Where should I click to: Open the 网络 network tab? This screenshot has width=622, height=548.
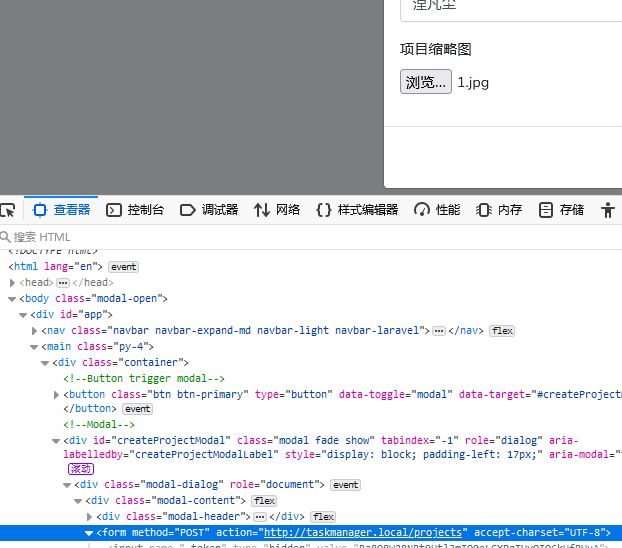pos(277,210)
